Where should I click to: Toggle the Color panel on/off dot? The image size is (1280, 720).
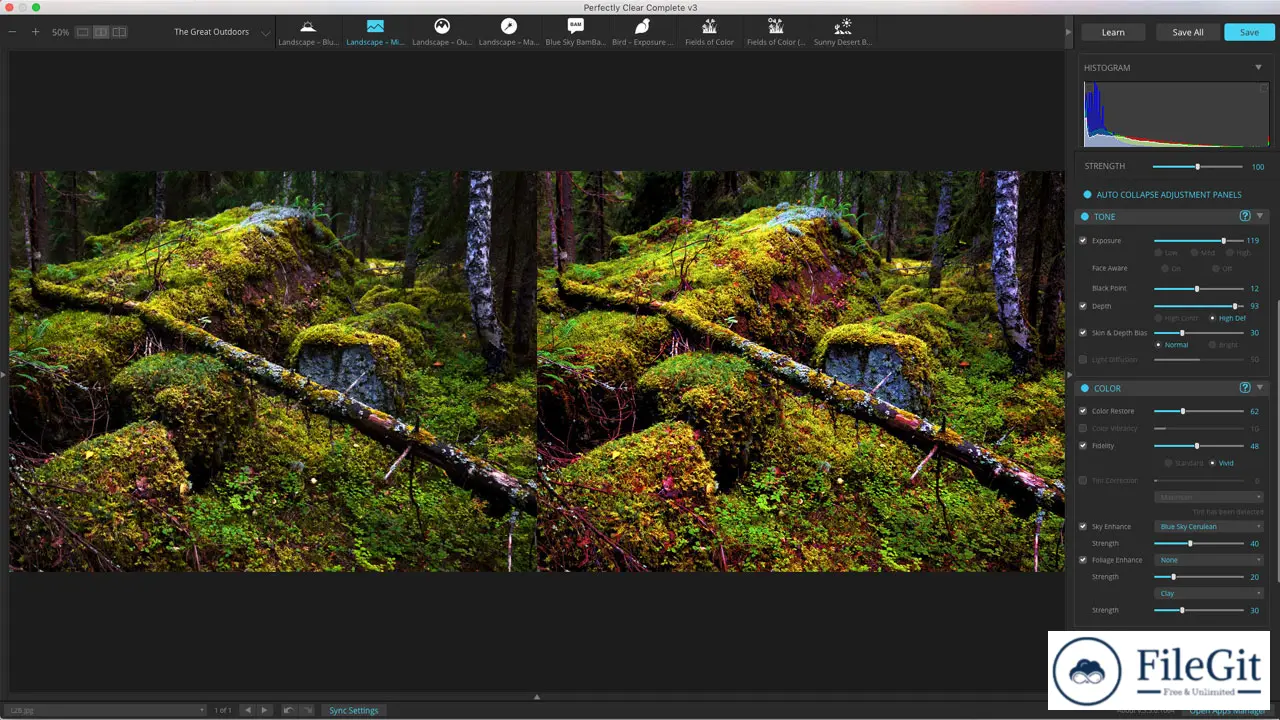point(1084,389)
